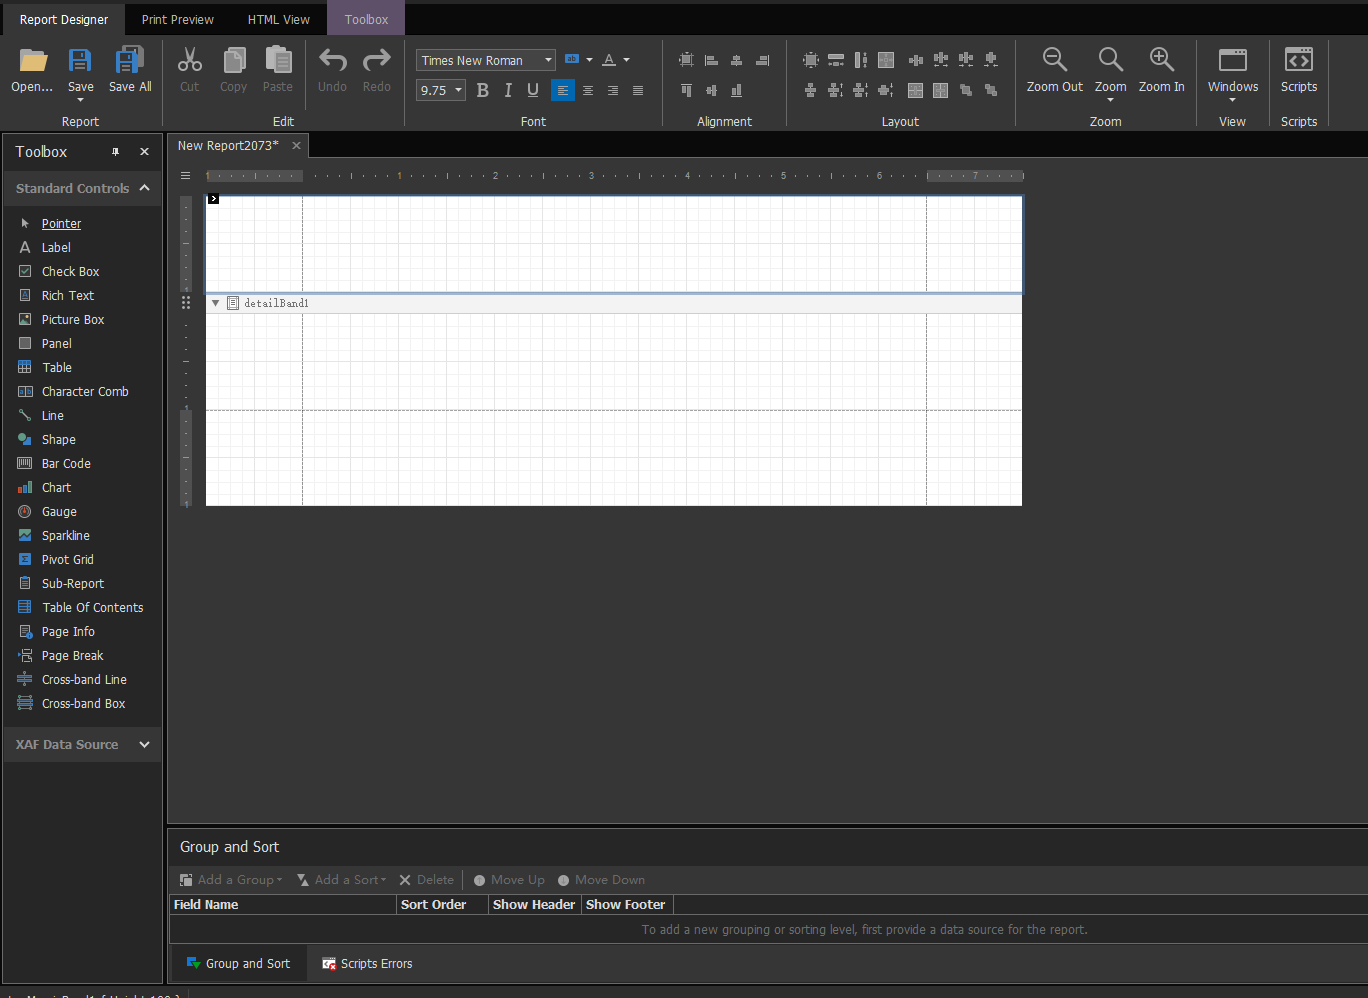Screen dimensions: 1368x998
Task: Select the Group and Sort bottom tab
Action: pos(238,964)
